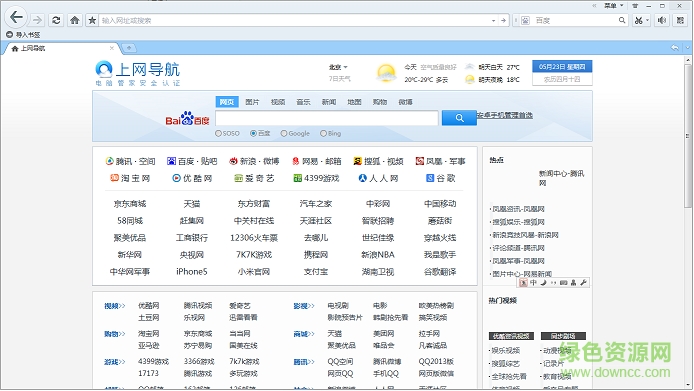Image resolution: width=694 pixels, height=391 pixels.
Task: Toggle the punctuation icon on IME bar
Action: click(x=553, y=283)
